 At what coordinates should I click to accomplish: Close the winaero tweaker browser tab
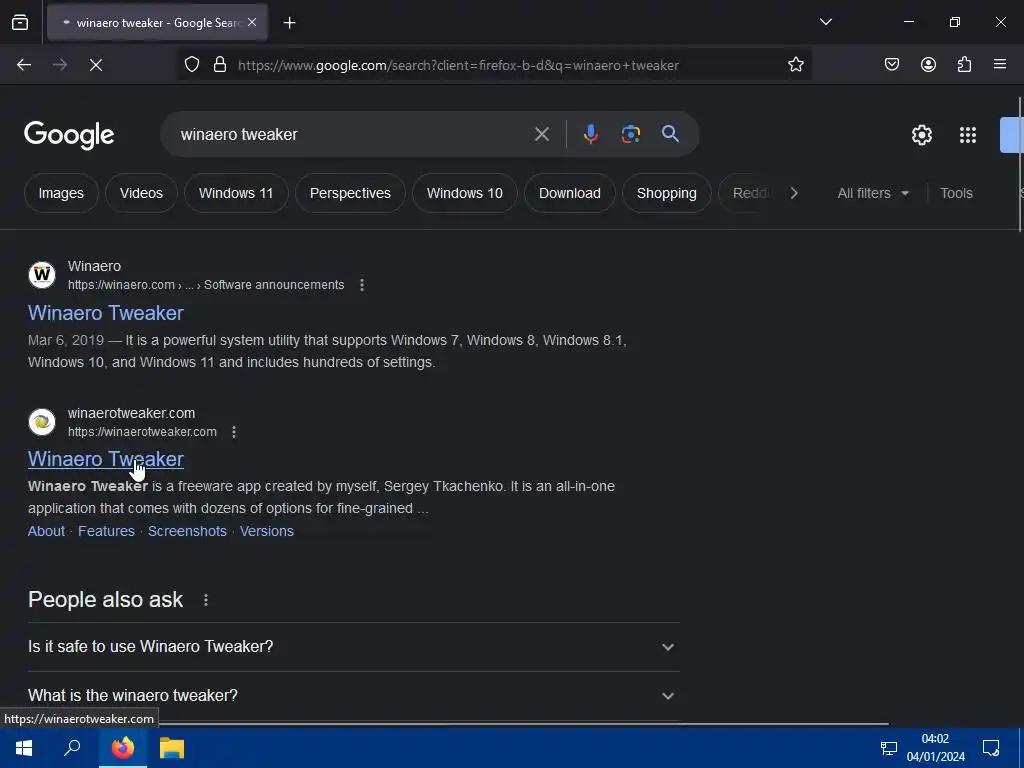[x=252, y=22]
